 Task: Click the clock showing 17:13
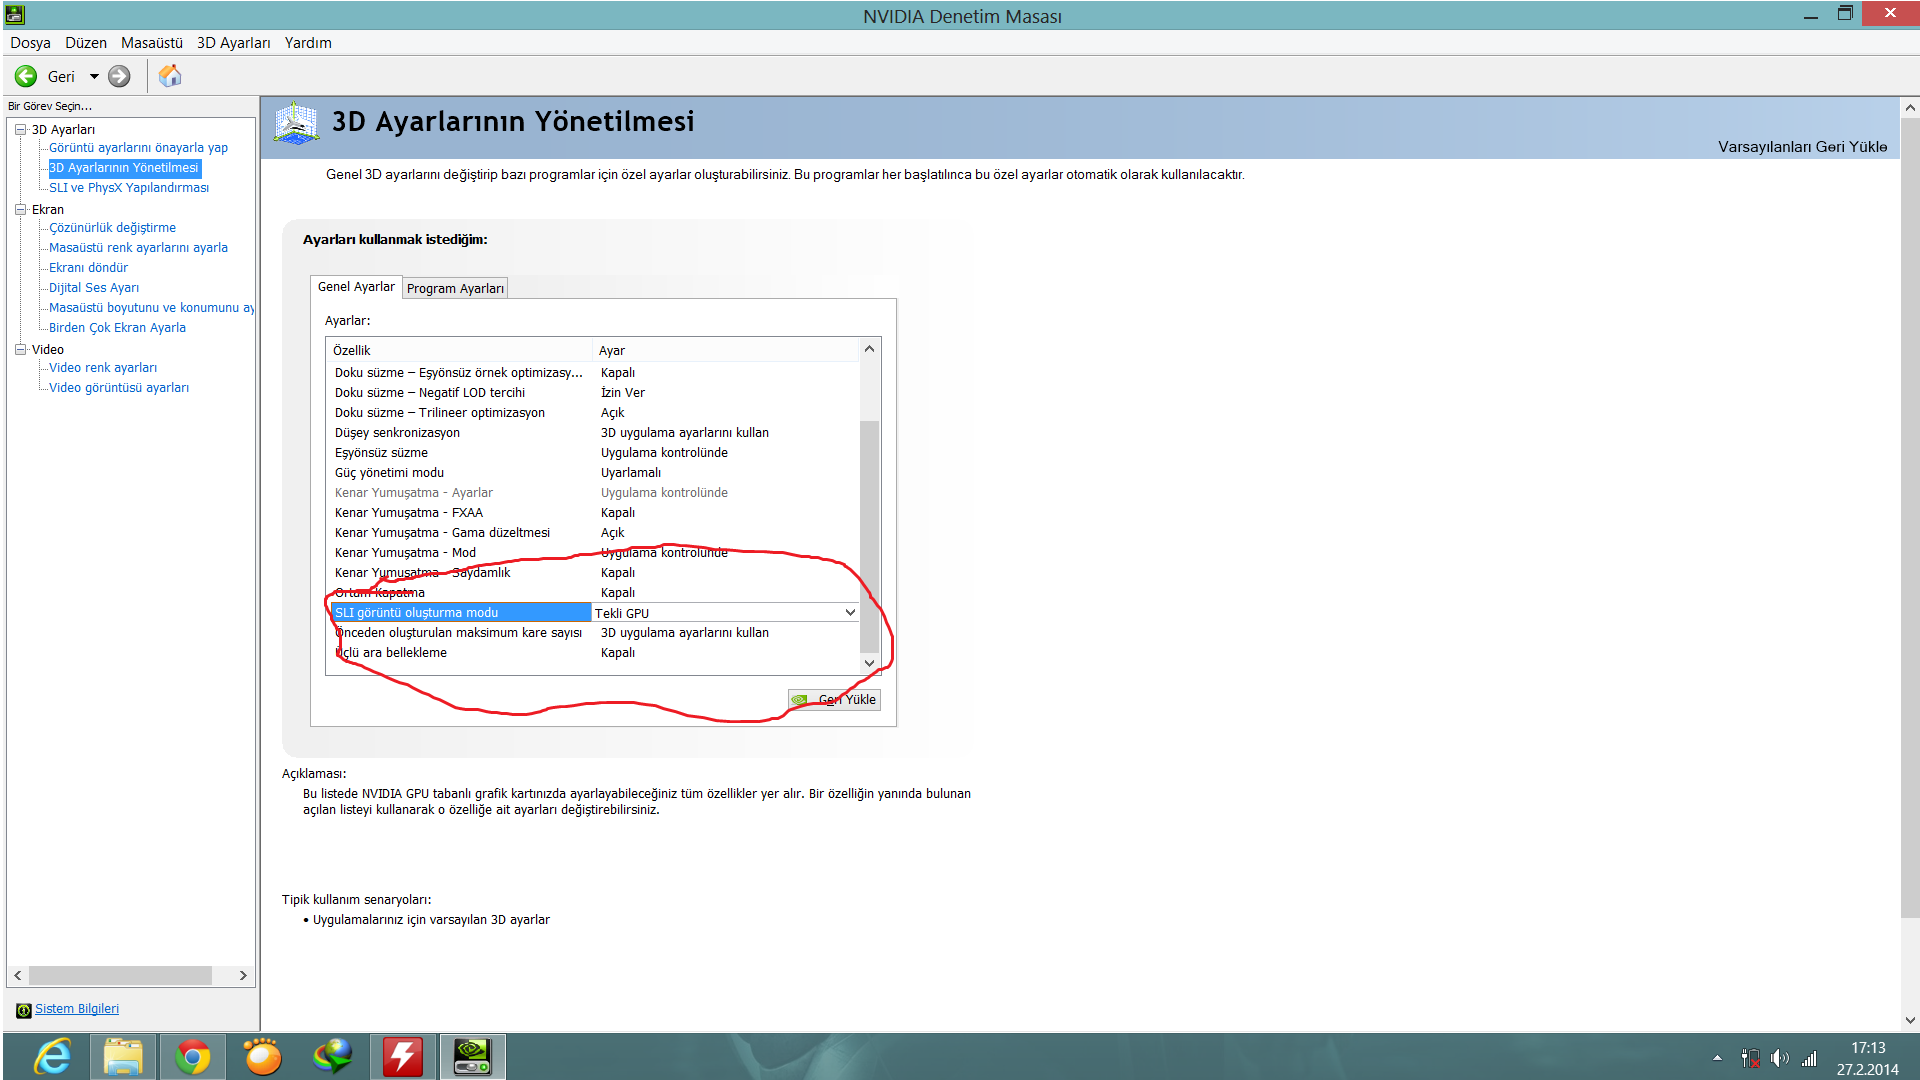pyautogui.click(x=1867, y=1048)
